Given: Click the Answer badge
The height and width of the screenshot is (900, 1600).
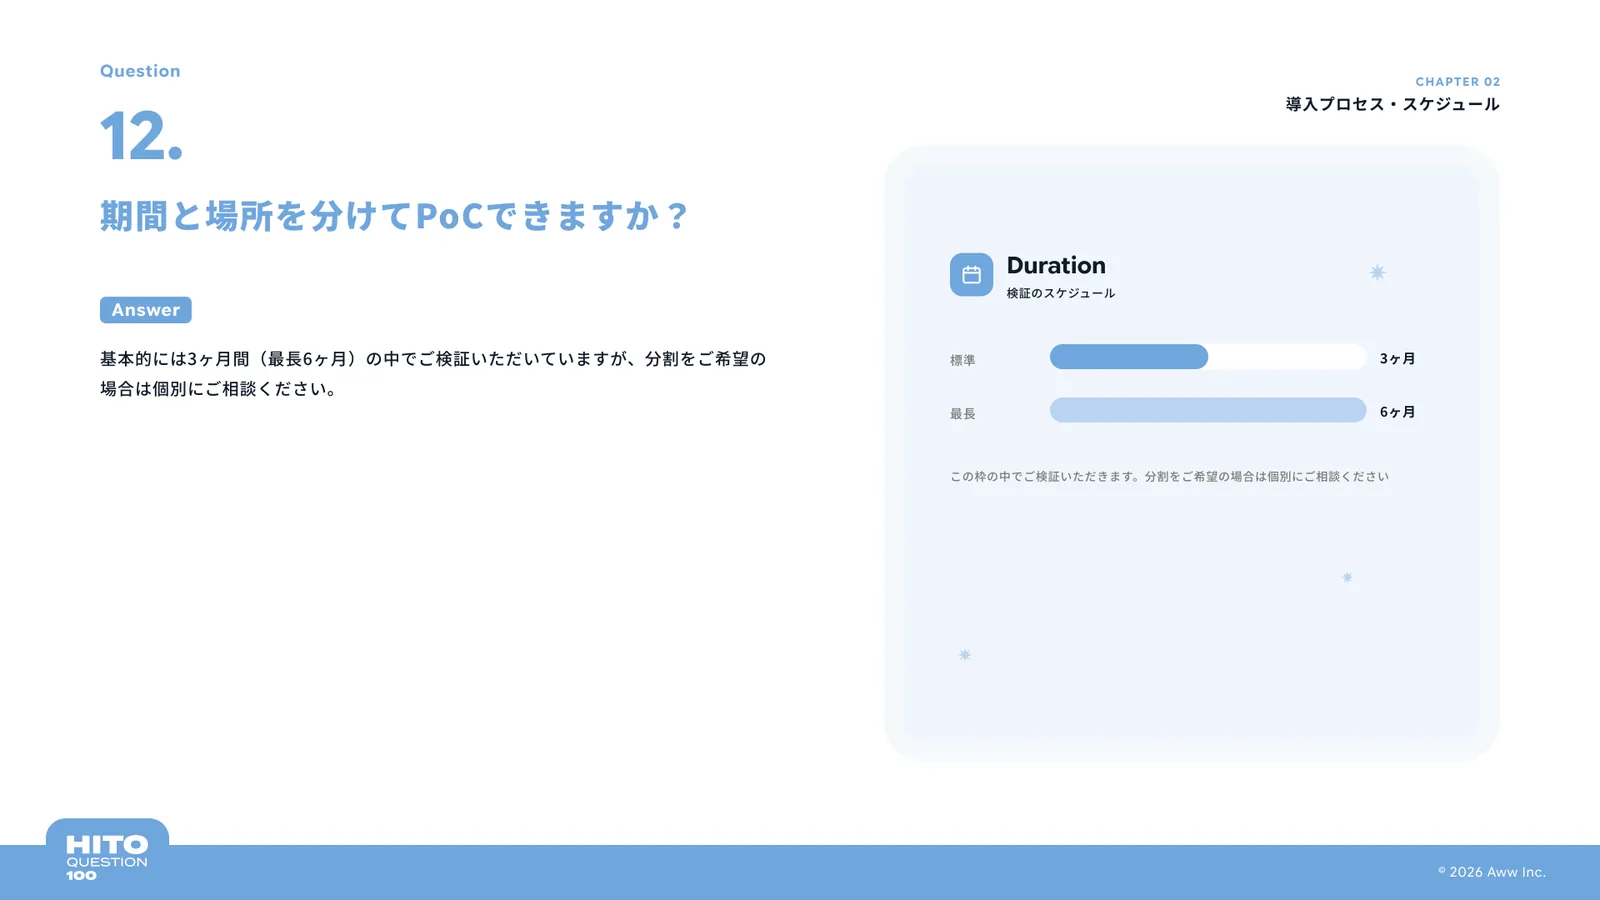Looking at the screenshot, I should tap(146, 310).
